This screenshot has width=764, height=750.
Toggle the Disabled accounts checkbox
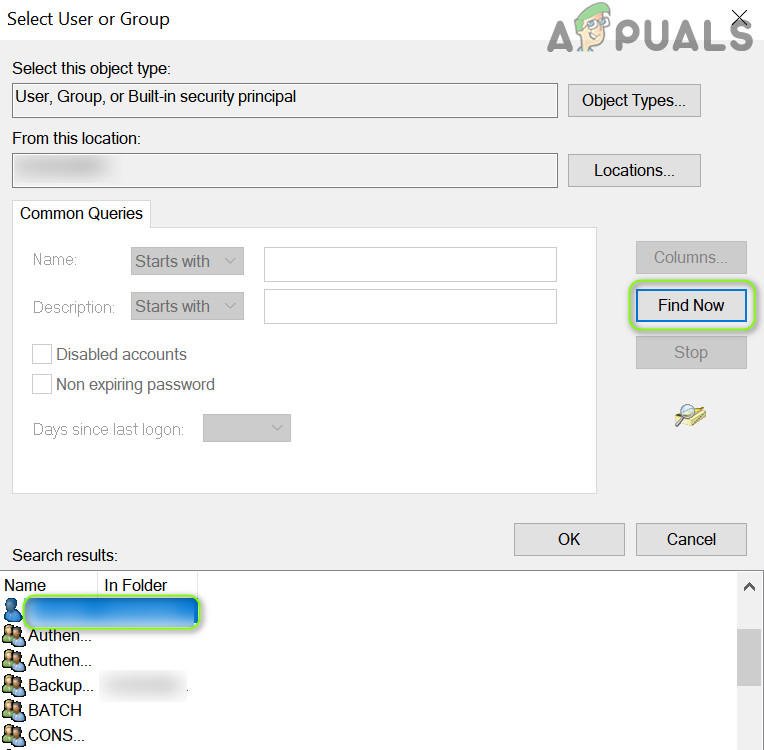42,354
